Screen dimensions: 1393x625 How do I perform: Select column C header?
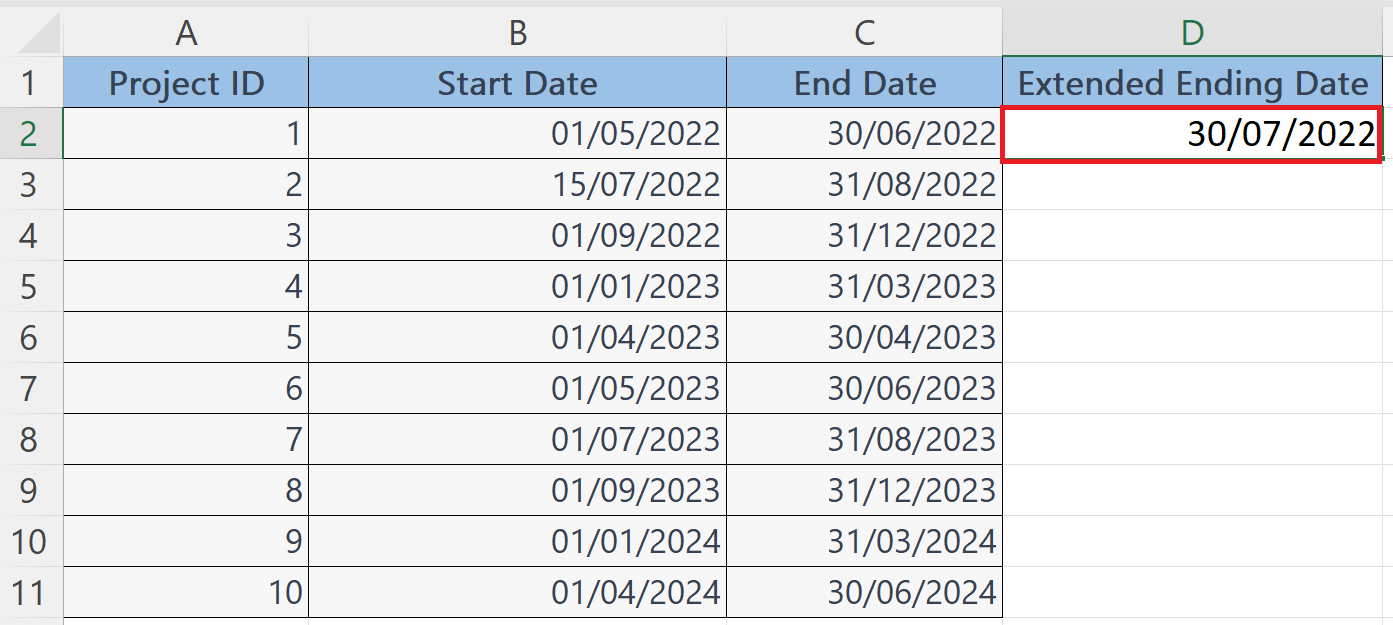864,31
